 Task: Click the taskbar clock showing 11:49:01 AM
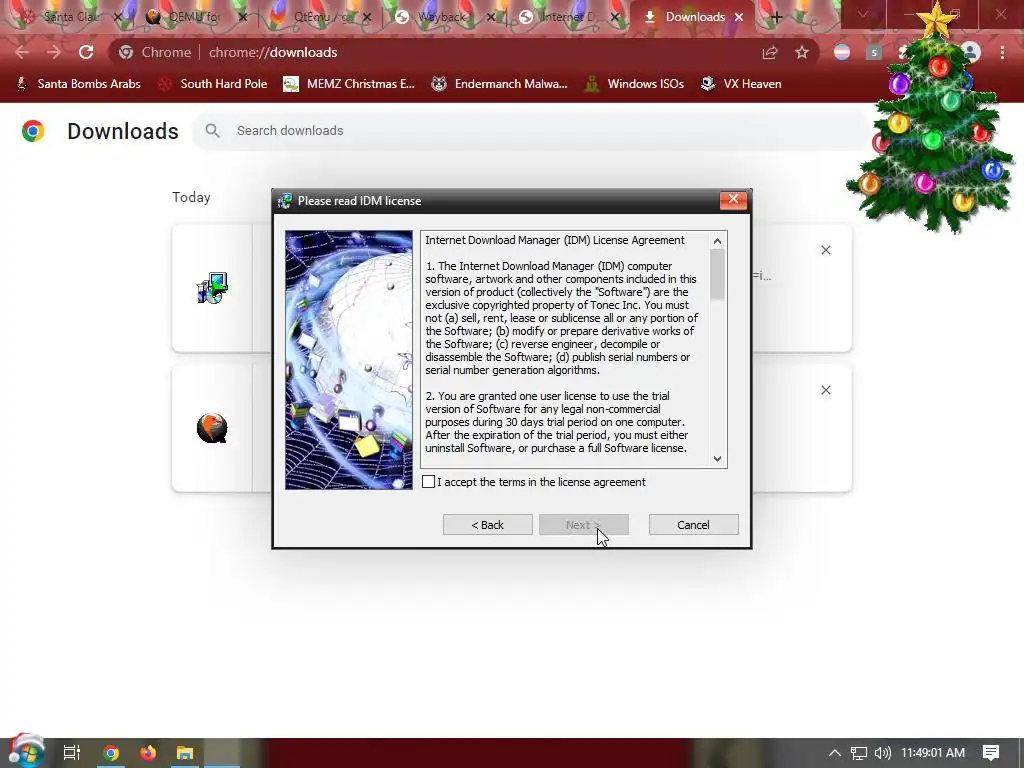[x=933, y=753]
